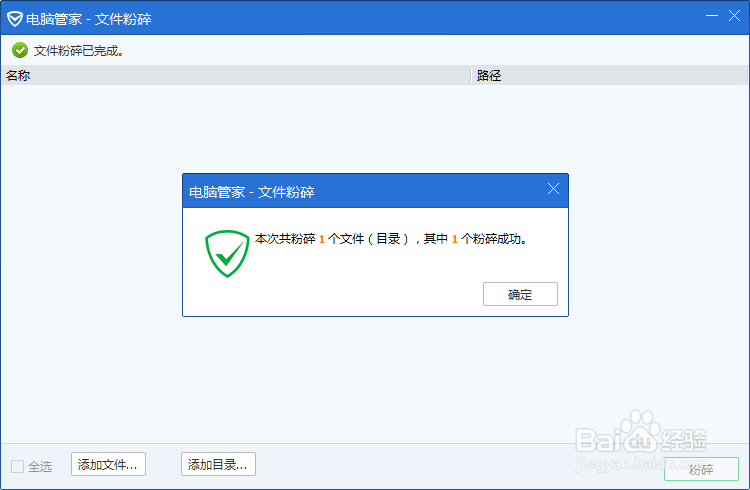Click the green checkmark status icon
The image size is (750, 490).
point(20,50)
